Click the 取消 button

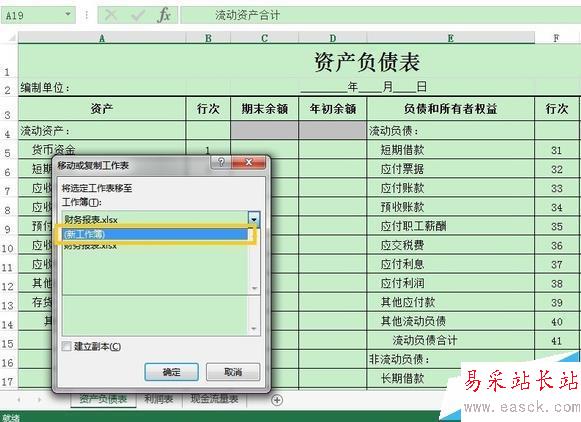[x=233, y=372]
